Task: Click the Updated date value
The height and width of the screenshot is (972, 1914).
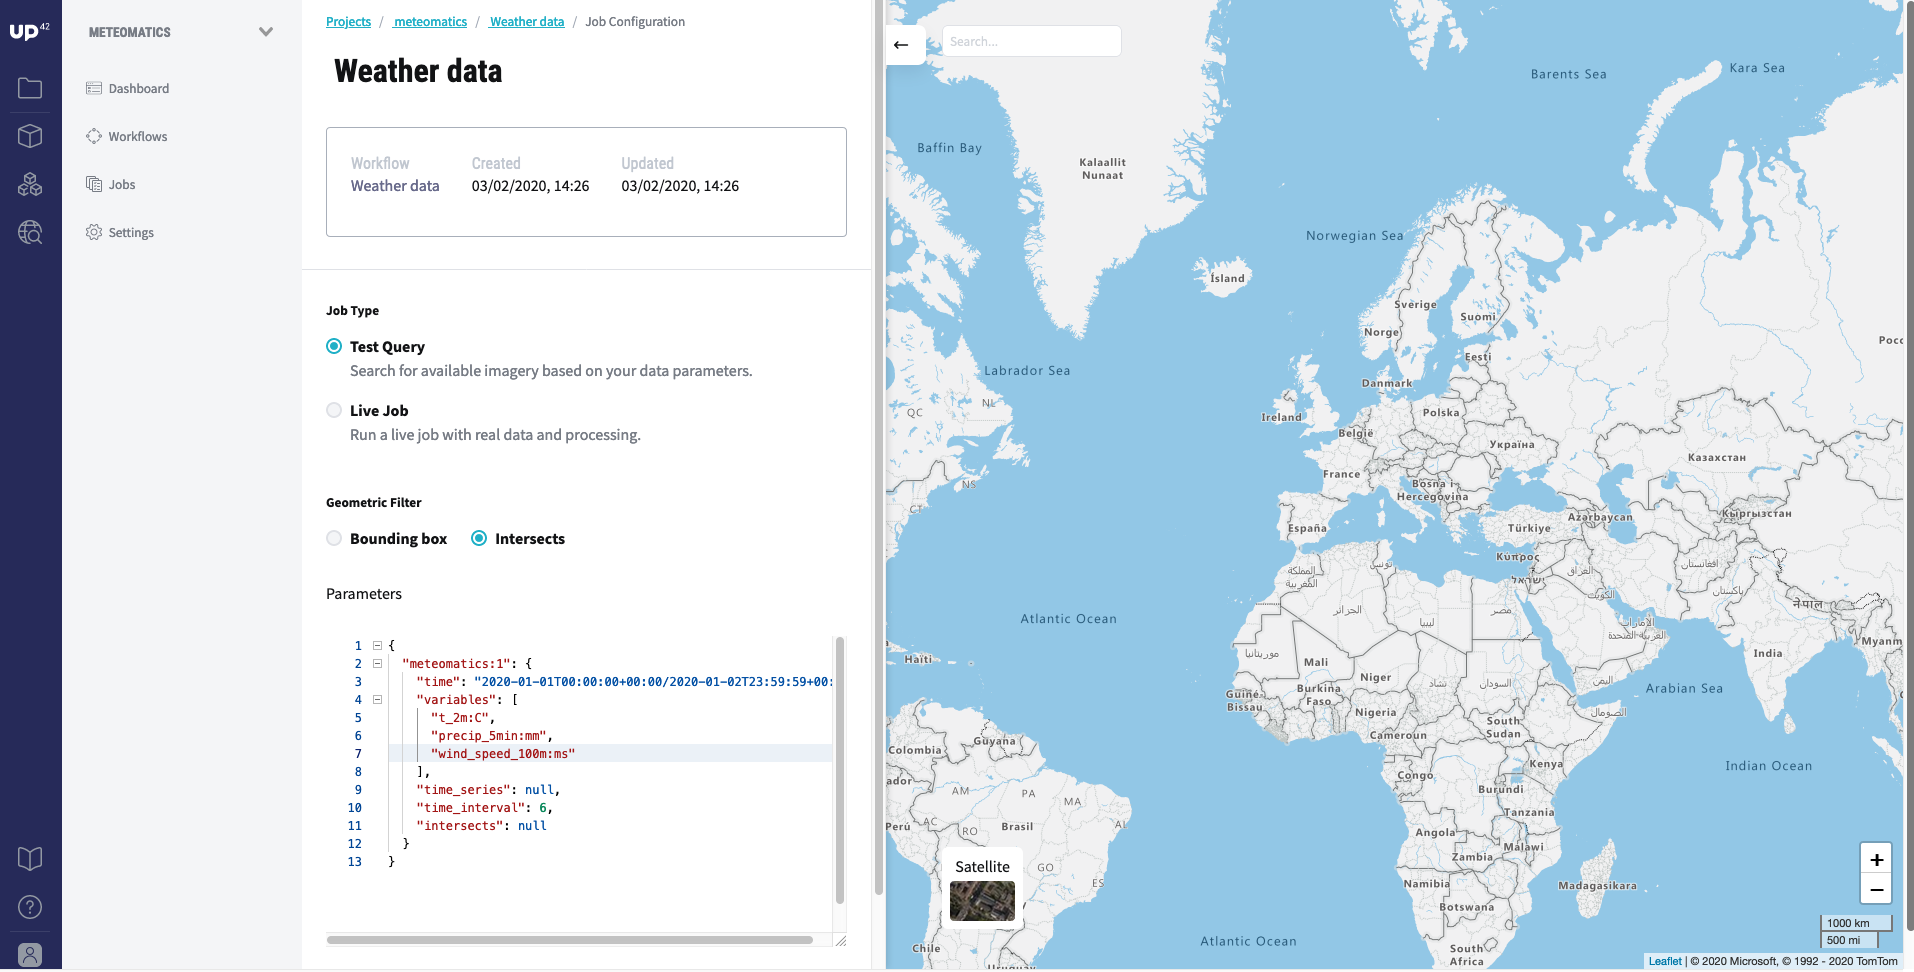Action: coord(680,186)
